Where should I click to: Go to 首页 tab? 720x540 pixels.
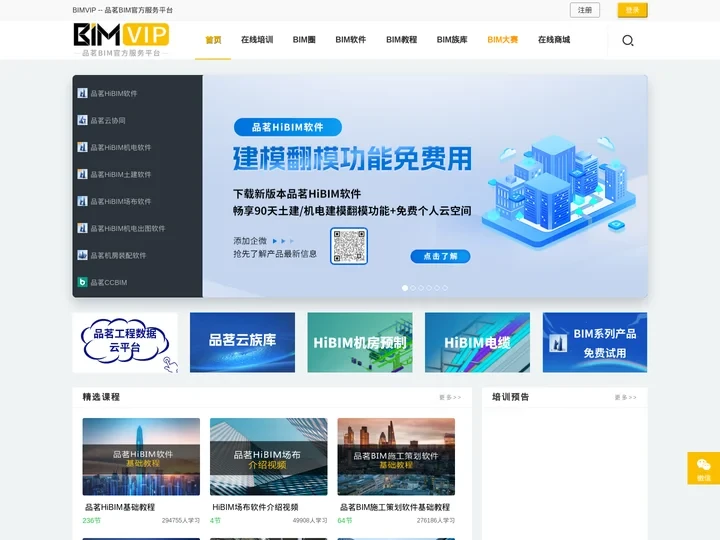coord(213,40)
